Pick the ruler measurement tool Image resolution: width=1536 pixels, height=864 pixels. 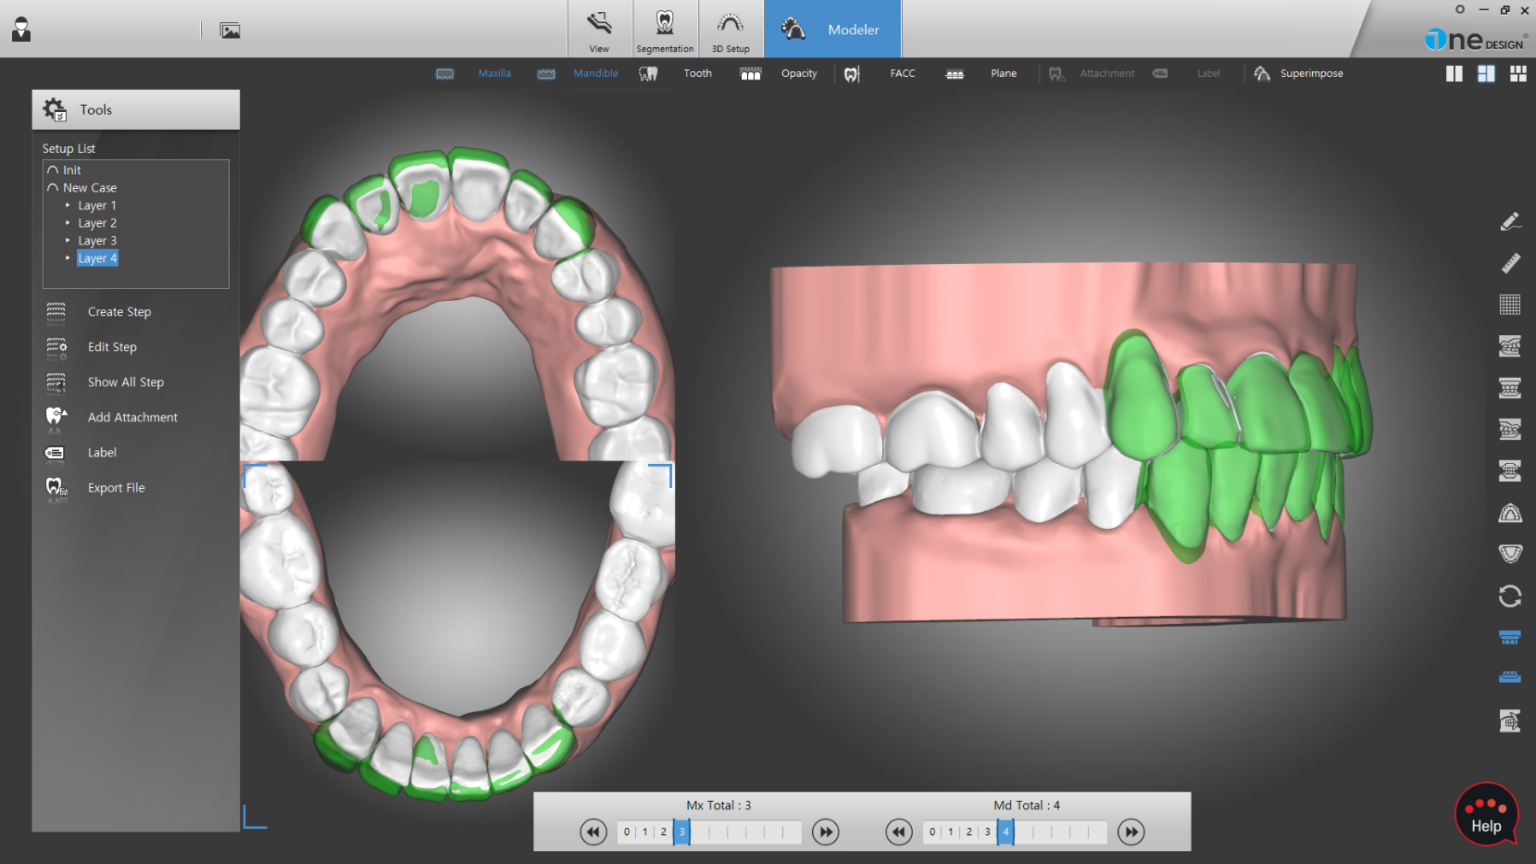click(x=1510, y=263)
